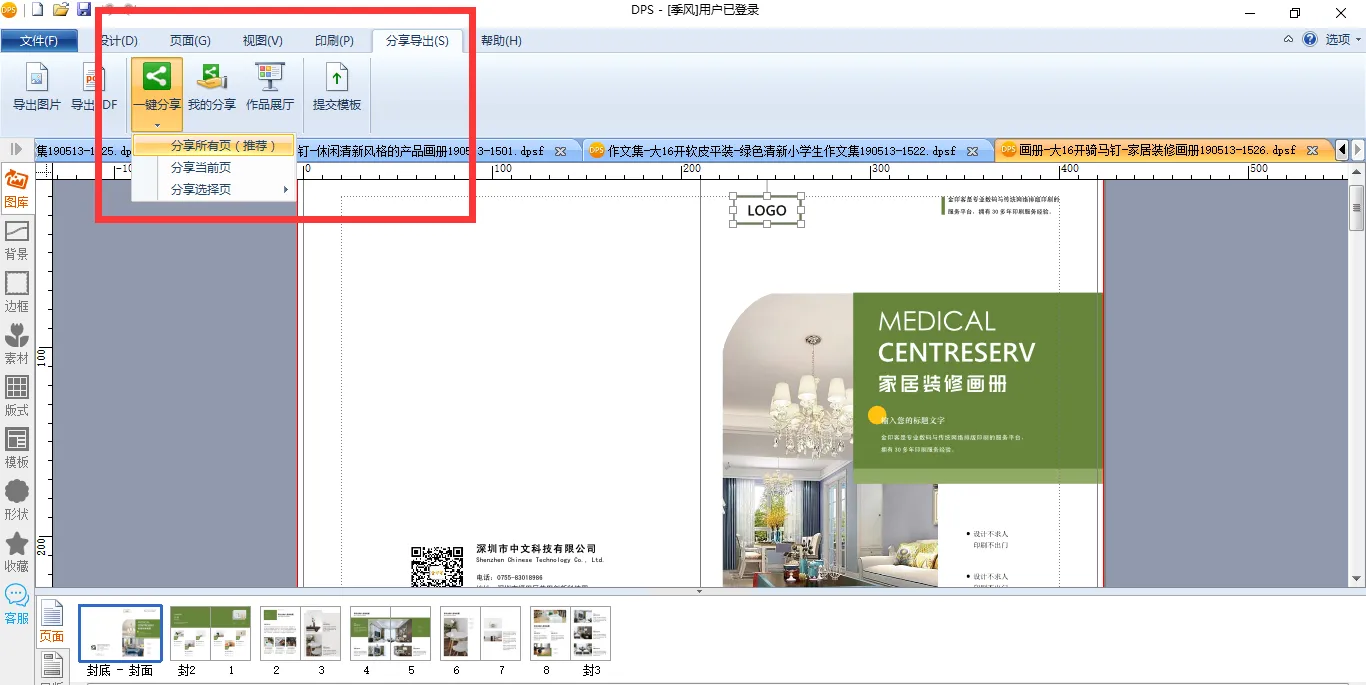Open the 客服 customer service chat

[x=17, y=605]
